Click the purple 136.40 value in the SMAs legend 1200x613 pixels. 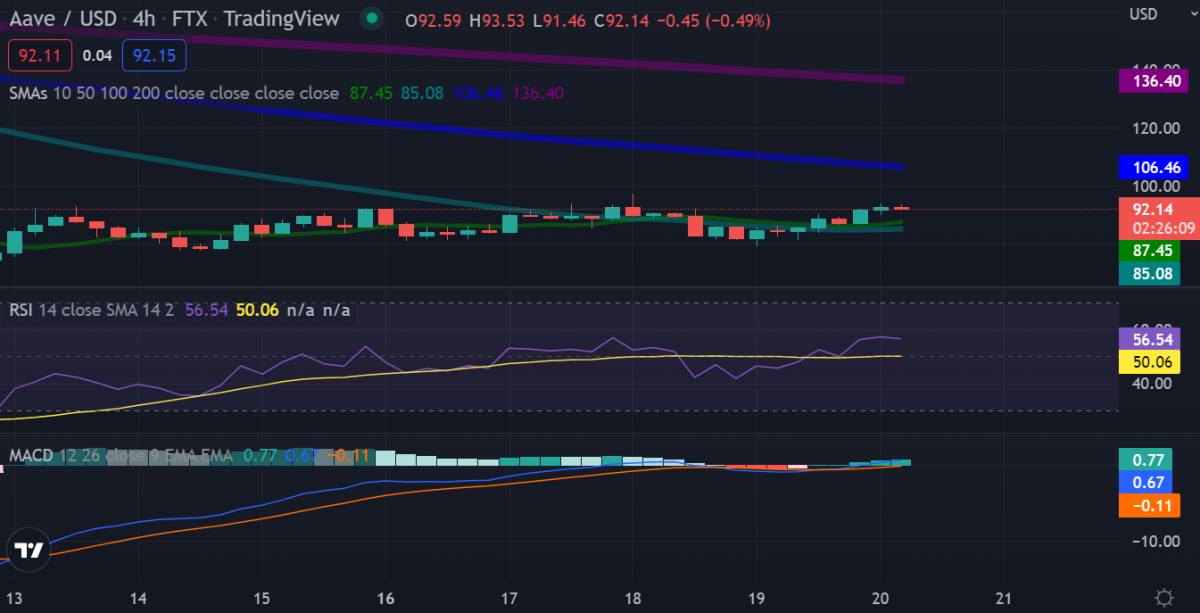pyautogui.click(x=538, y=93)
